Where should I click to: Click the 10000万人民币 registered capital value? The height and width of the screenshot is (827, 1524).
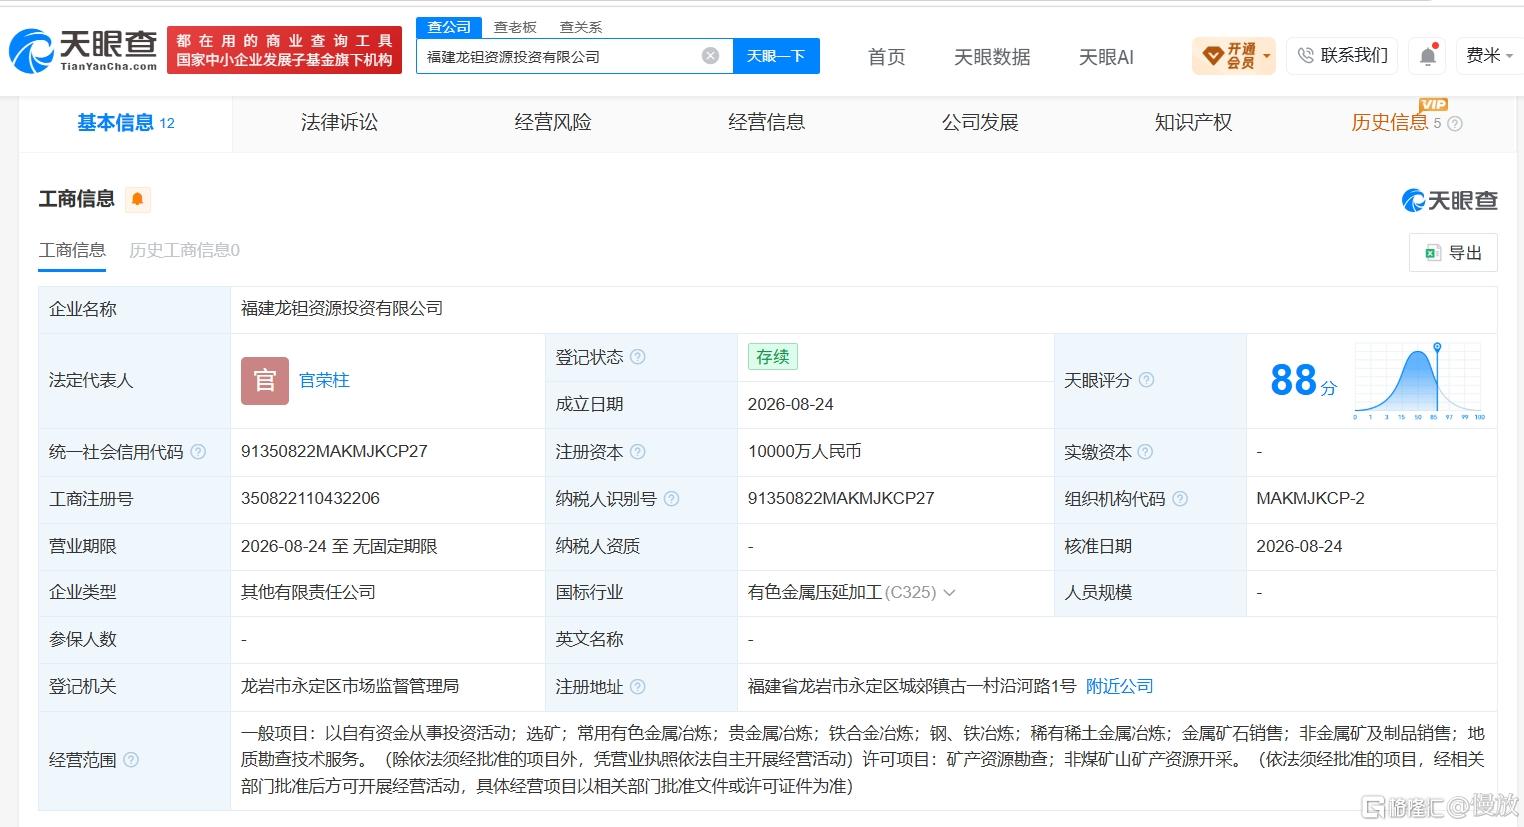pos(804,452)
